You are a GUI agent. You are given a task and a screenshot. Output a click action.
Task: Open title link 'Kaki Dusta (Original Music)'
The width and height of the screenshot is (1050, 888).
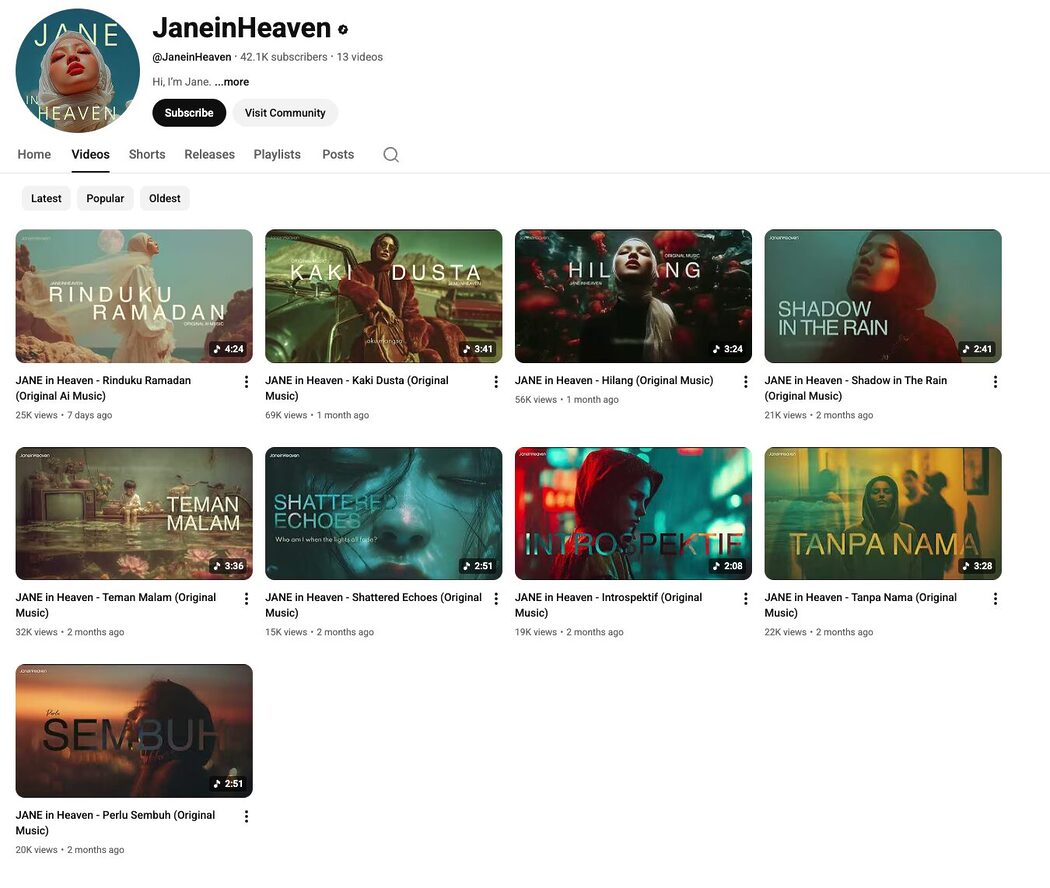pyautogui.click(x=357, y=388)
